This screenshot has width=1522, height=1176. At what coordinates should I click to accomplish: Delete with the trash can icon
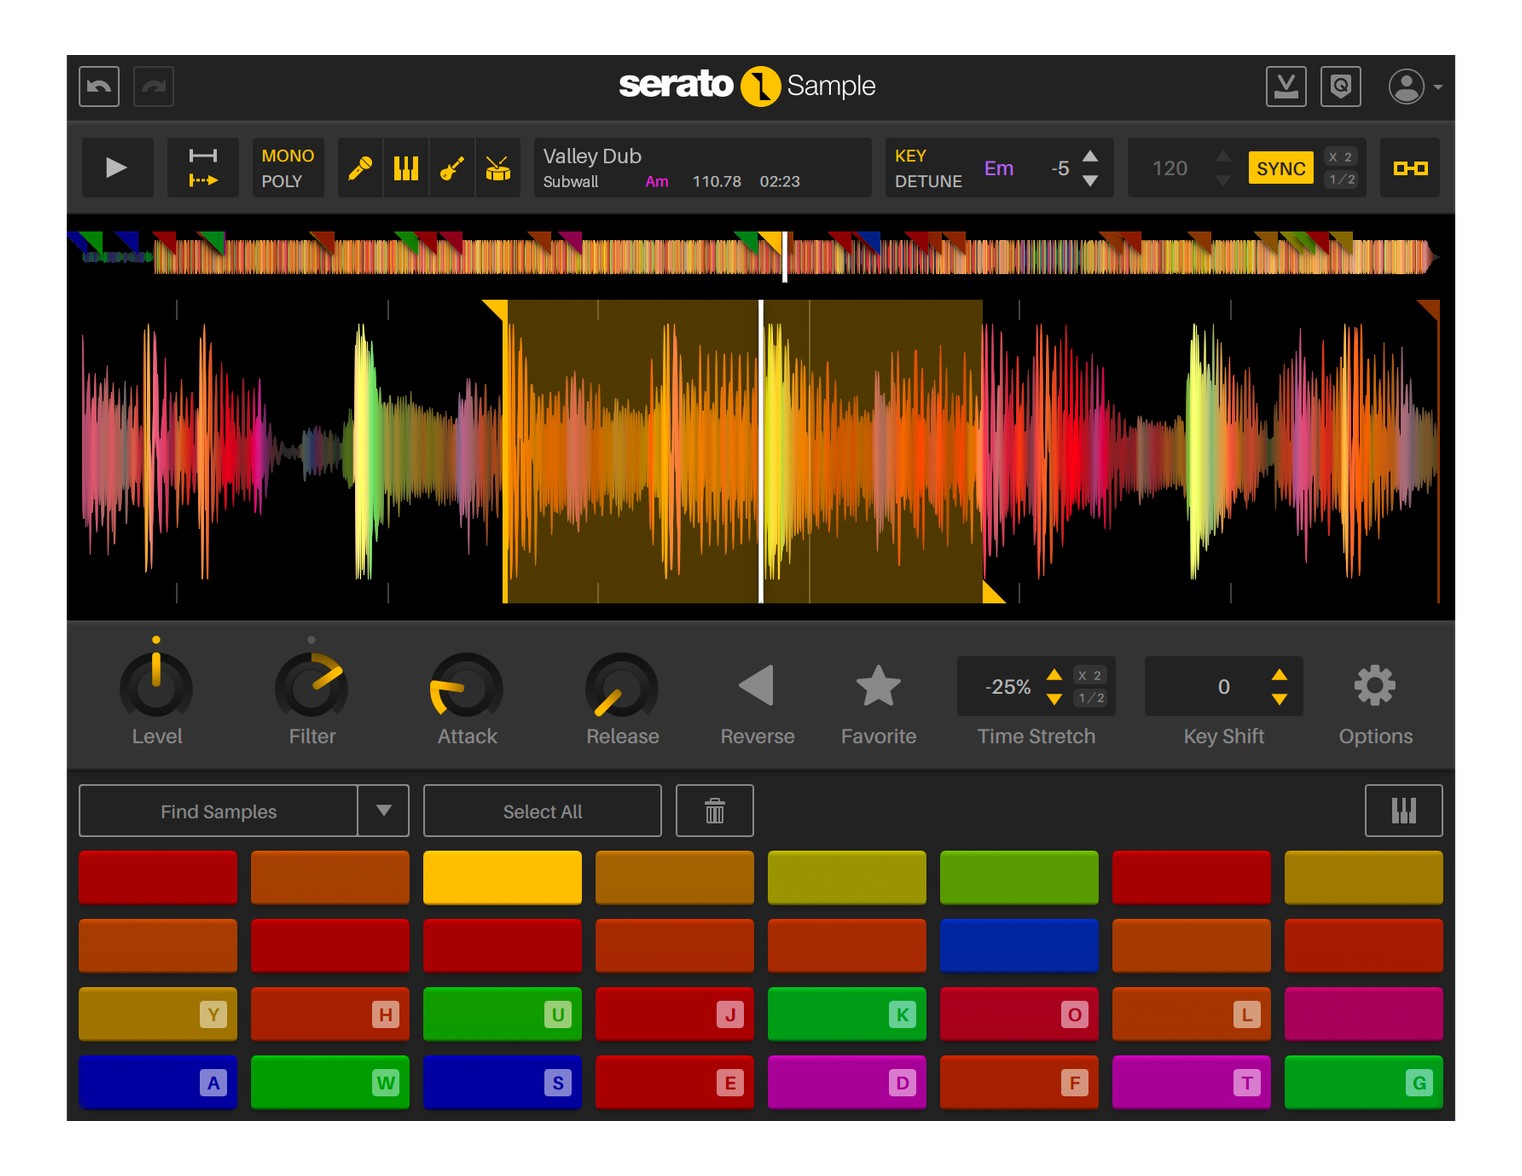[x=715, y=811]
